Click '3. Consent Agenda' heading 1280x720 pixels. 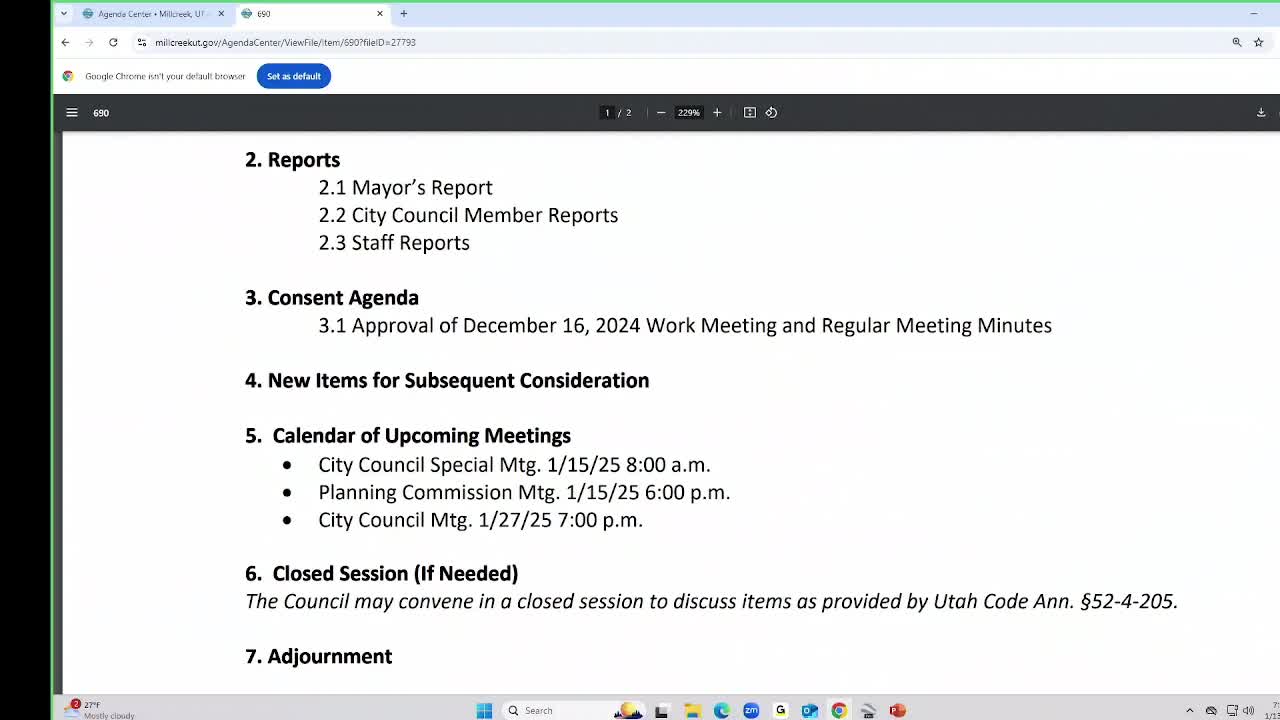(x=332, y=298)
